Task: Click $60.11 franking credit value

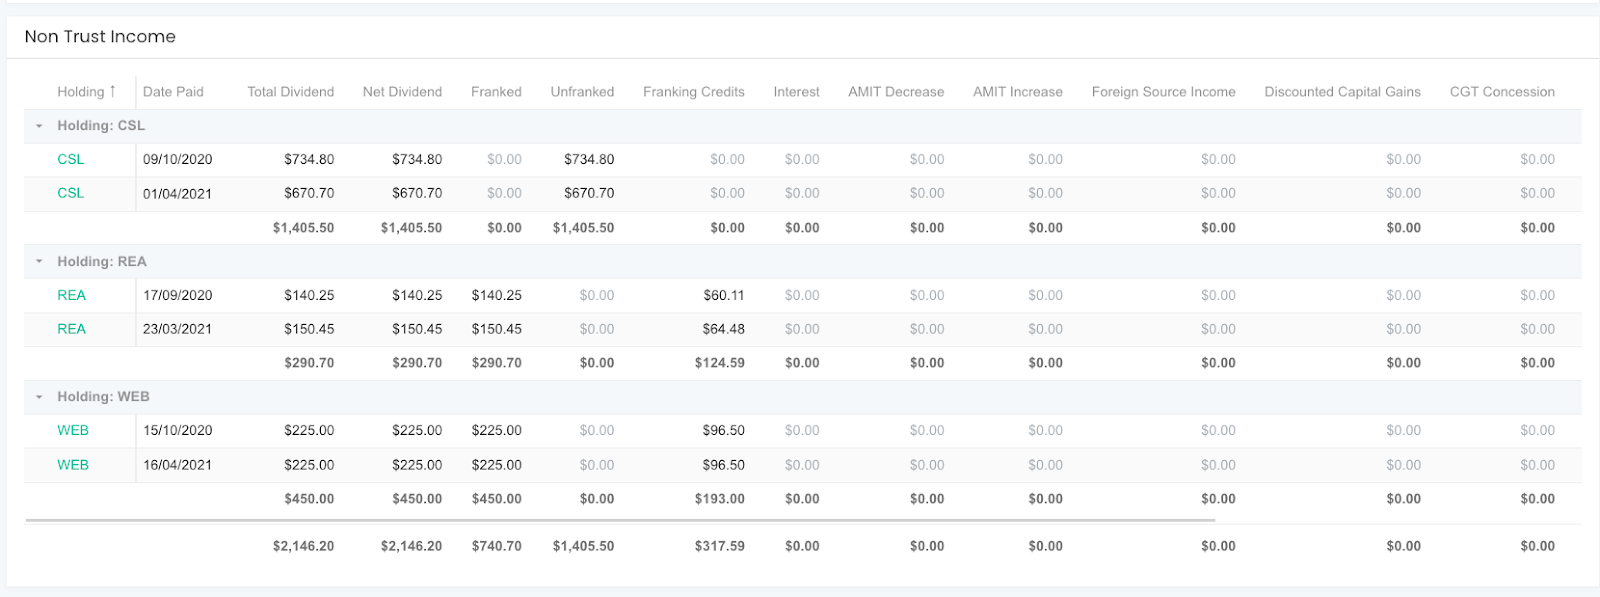Action: (724, 295)
